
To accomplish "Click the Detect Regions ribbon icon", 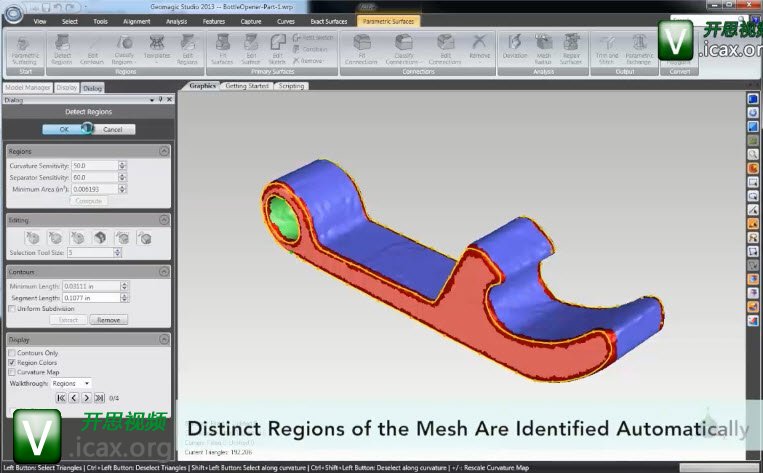I will (62, 50).
